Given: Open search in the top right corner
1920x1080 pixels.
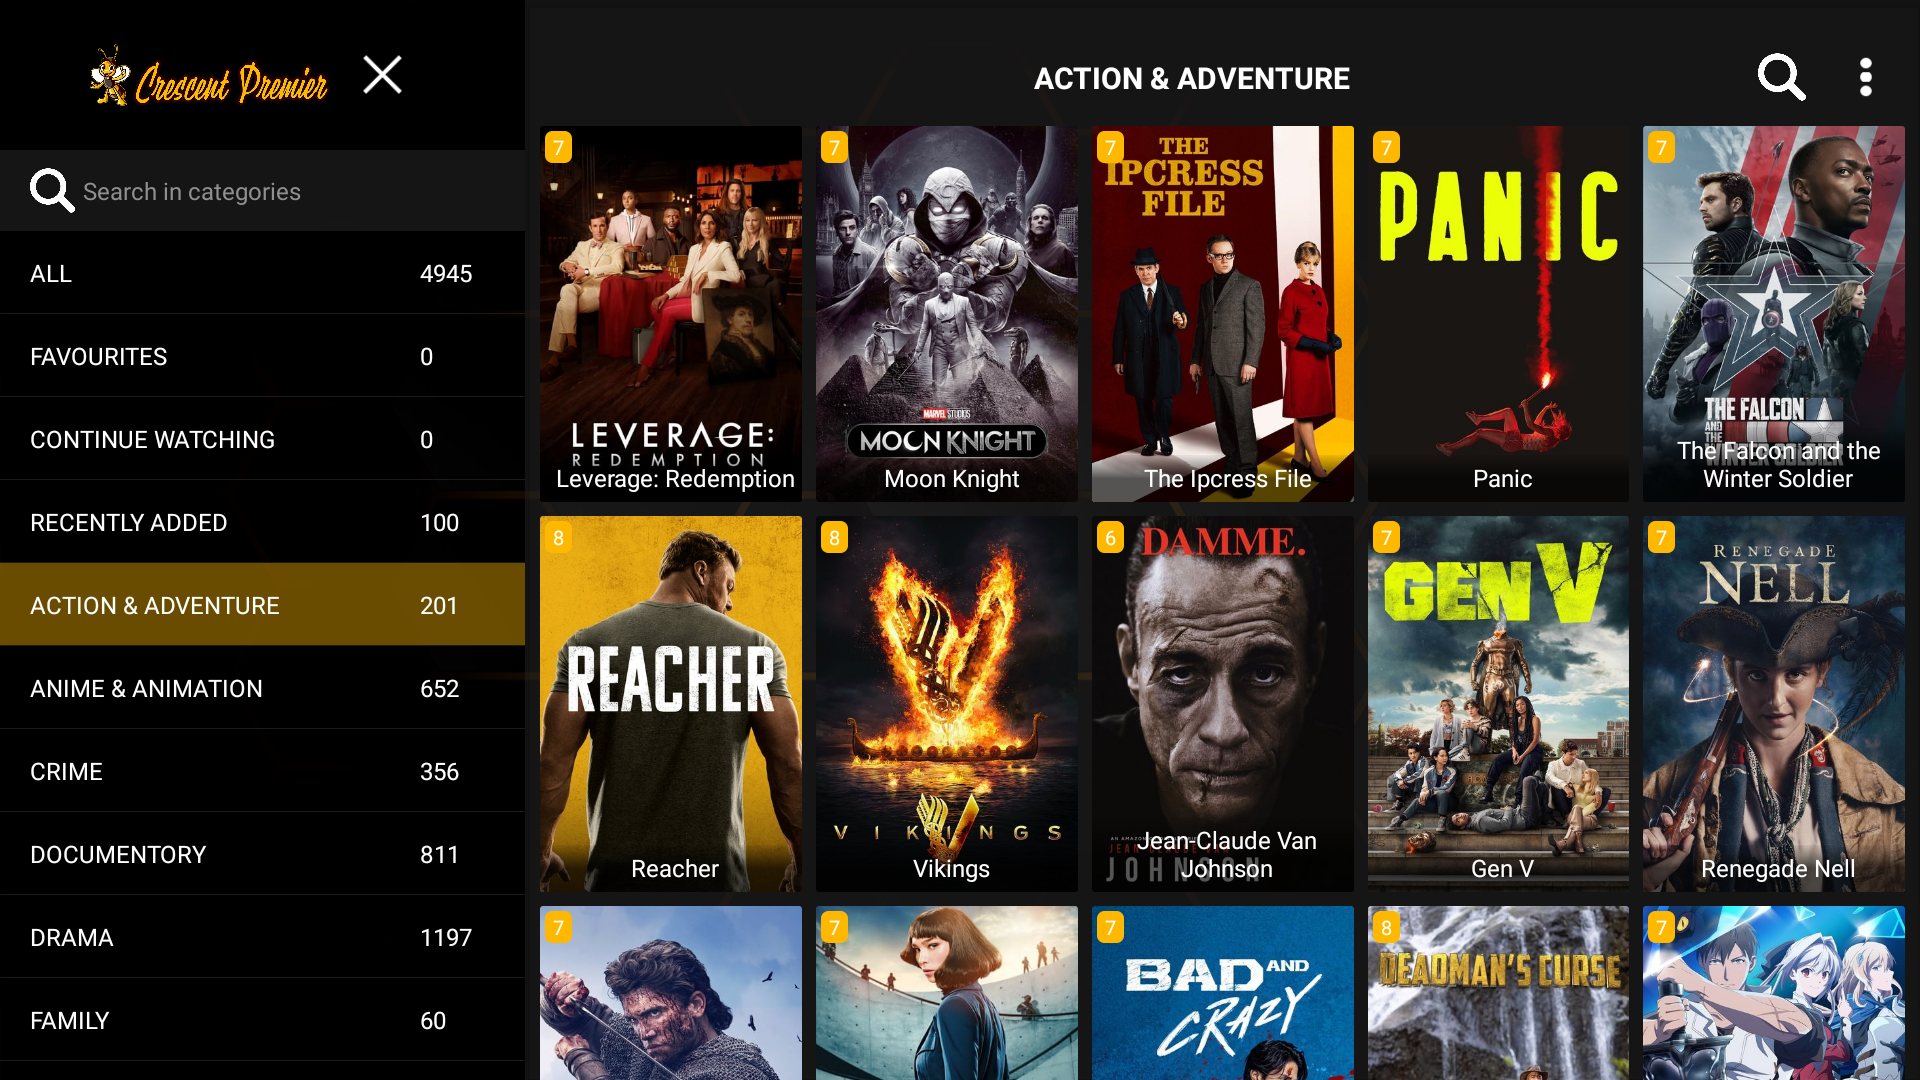Looking at the screenshot, I should [x=1781, y=77].
